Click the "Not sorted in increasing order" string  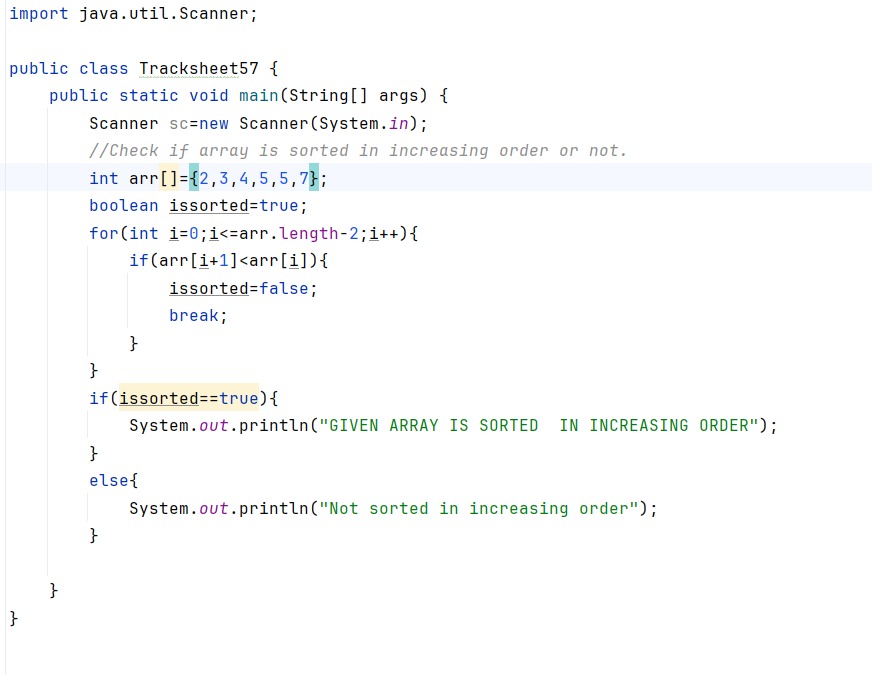(x=478, y=509)
